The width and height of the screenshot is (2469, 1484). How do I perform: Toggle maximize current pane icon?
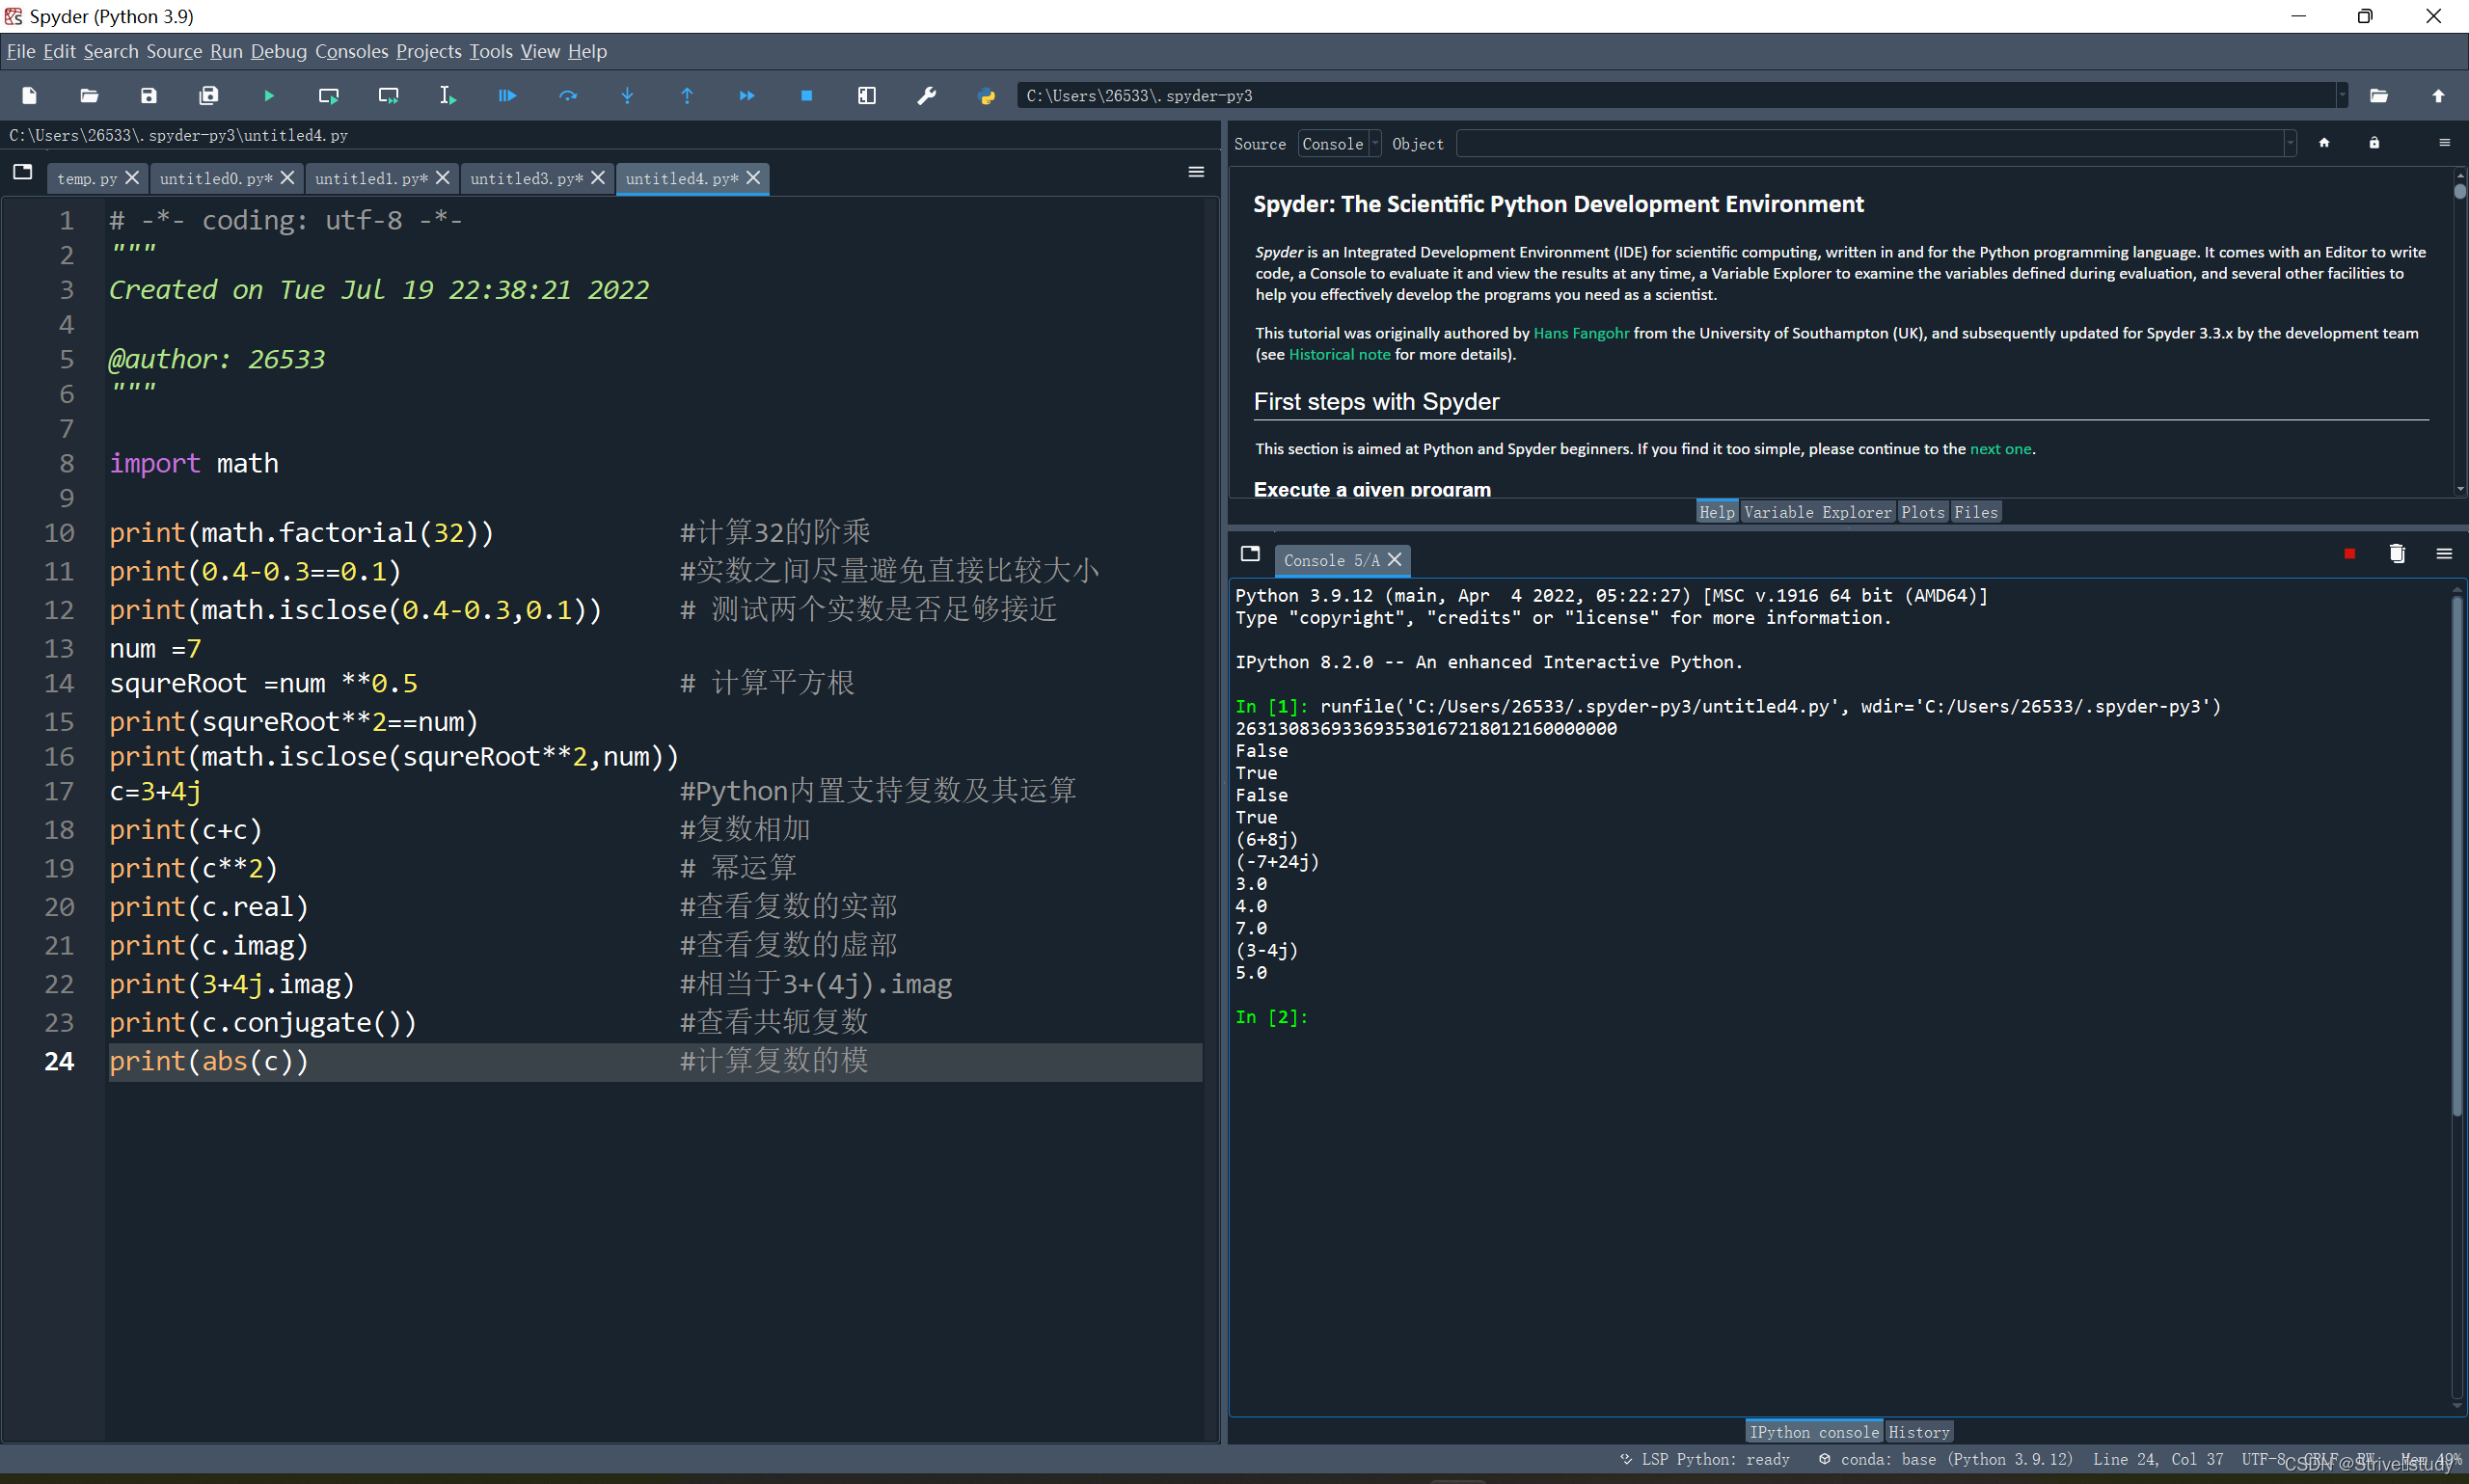click(866, 96)
